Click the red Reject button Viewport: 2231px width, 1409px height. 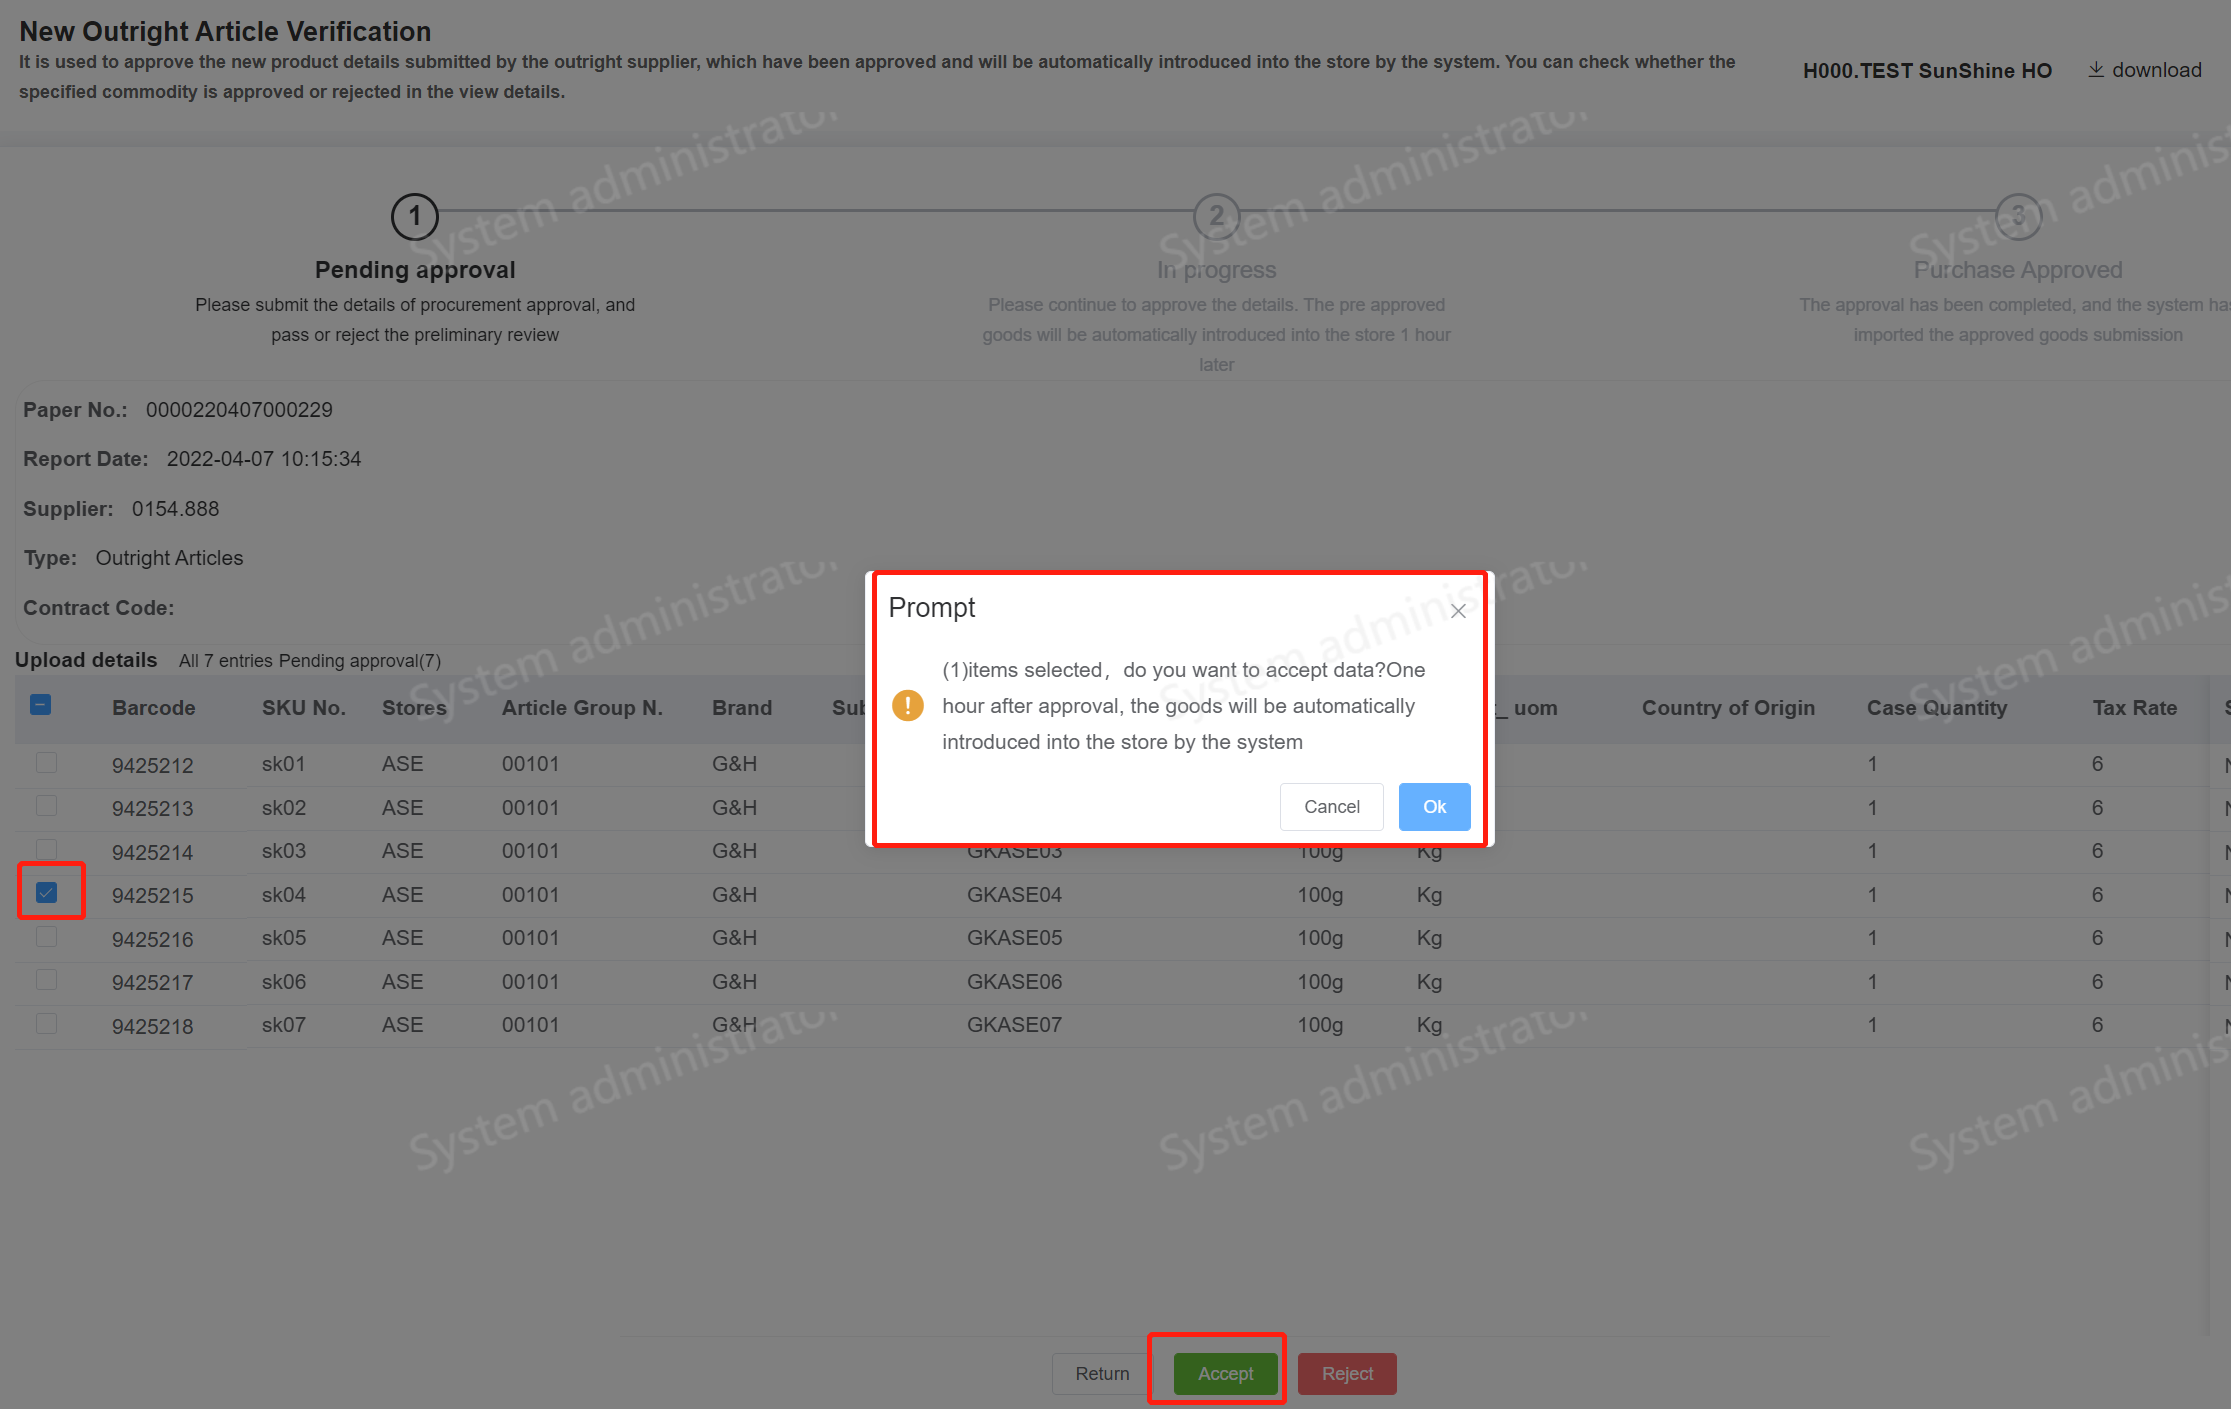tap(1346, 1373)
